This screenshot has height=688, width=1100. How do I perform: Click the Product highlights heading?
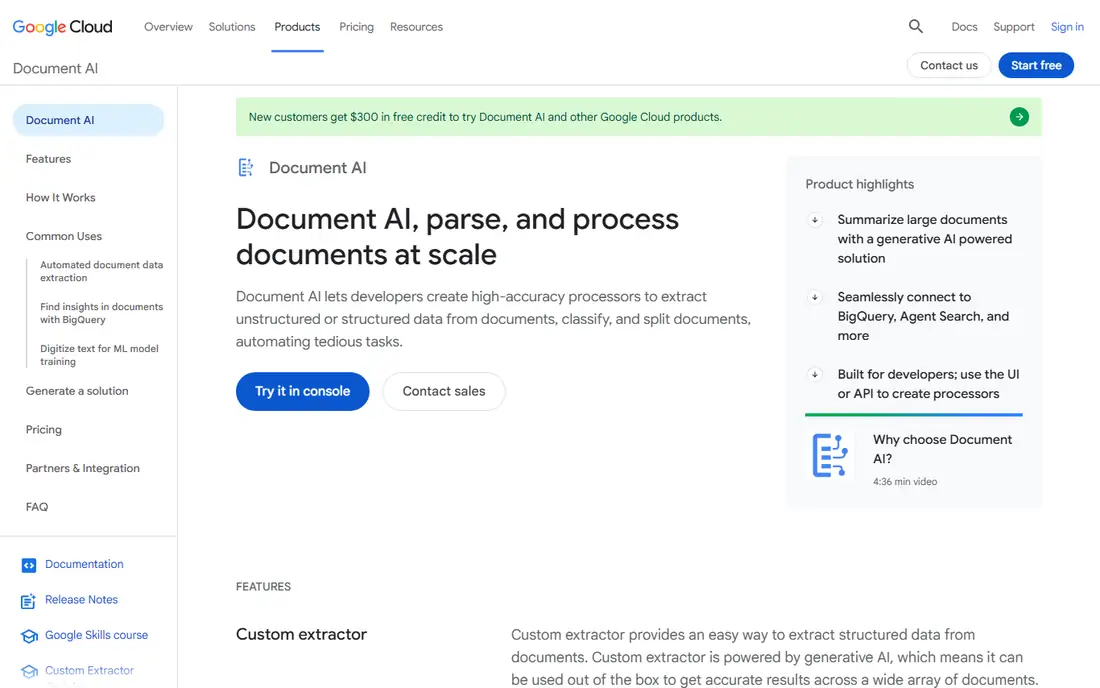click(x=859, y=184)
